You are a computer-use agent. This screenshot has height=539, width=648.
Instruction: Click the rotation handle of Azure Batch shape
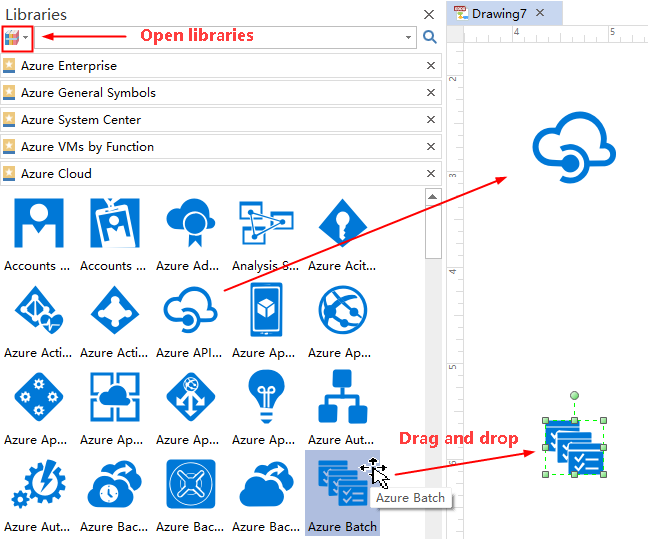[x=574, y=396]
